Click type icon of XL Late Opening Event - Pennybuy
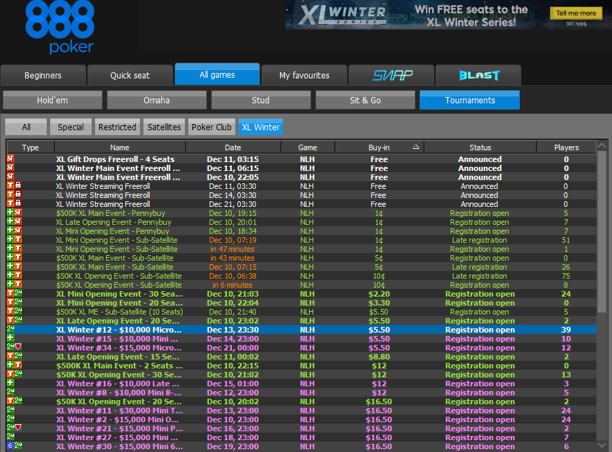 pyautogui.click(x=18, y=222)
